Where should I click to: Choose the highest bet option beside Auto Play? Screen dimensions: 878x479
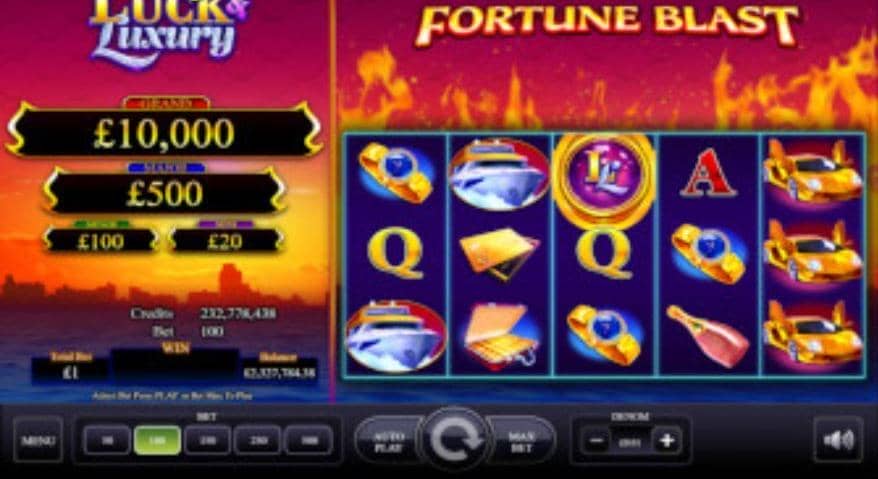(309, 440)
